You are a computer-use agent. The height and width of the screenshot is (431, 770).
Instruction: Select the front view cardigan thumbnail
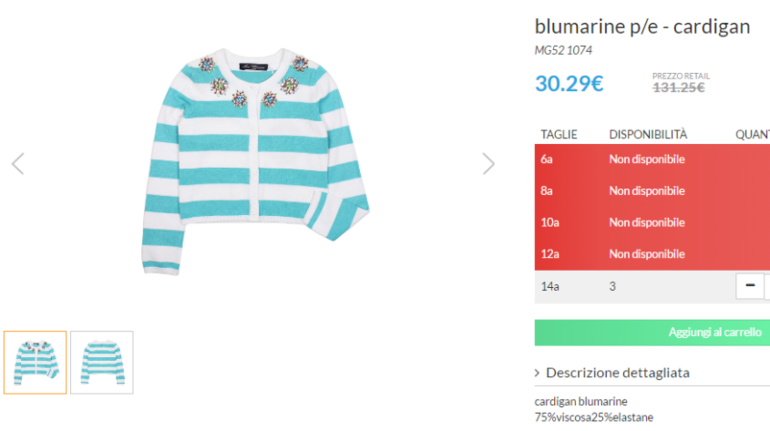[35, 362]
